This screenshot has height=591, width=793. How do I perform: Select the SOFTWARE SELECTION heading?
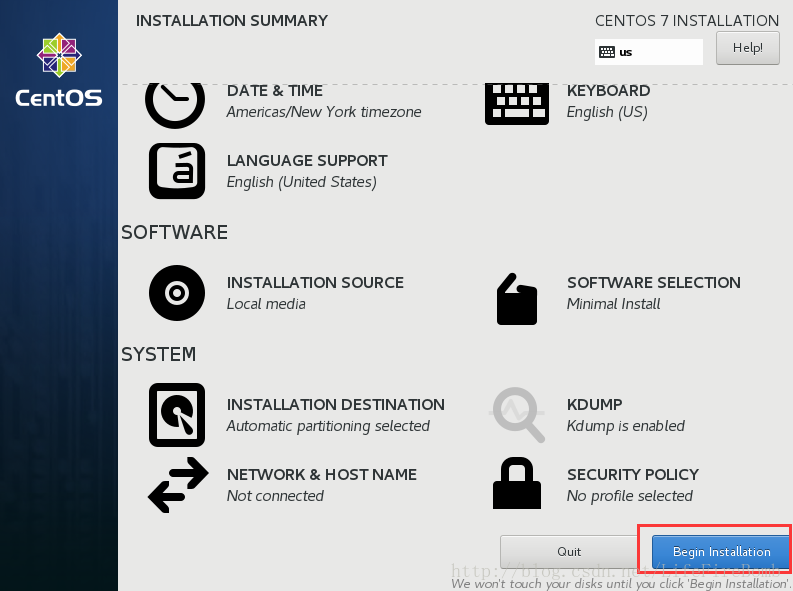point(653,283)
